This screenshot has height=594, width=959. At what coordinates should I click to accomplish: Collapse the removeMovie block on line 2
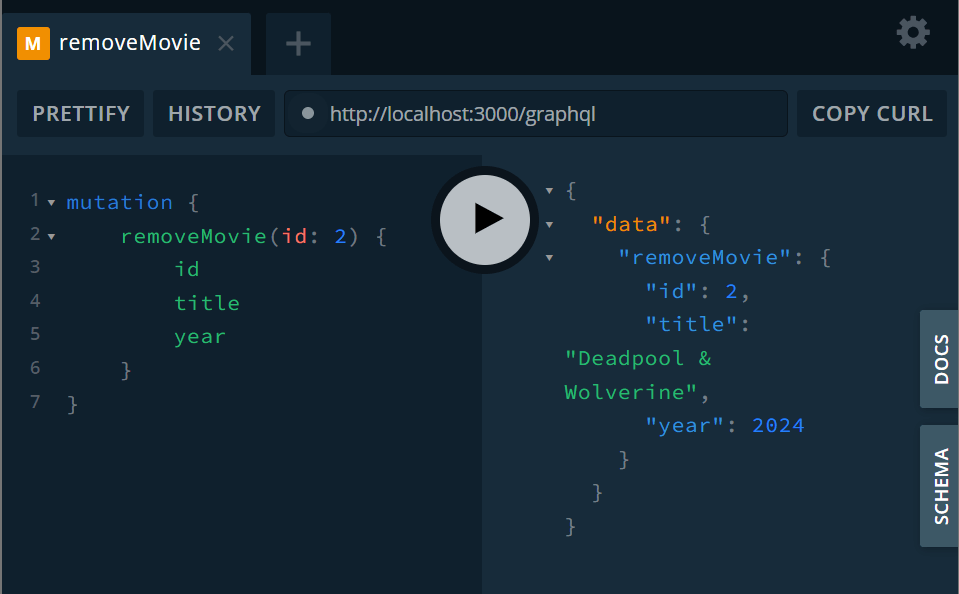point(51,236)
